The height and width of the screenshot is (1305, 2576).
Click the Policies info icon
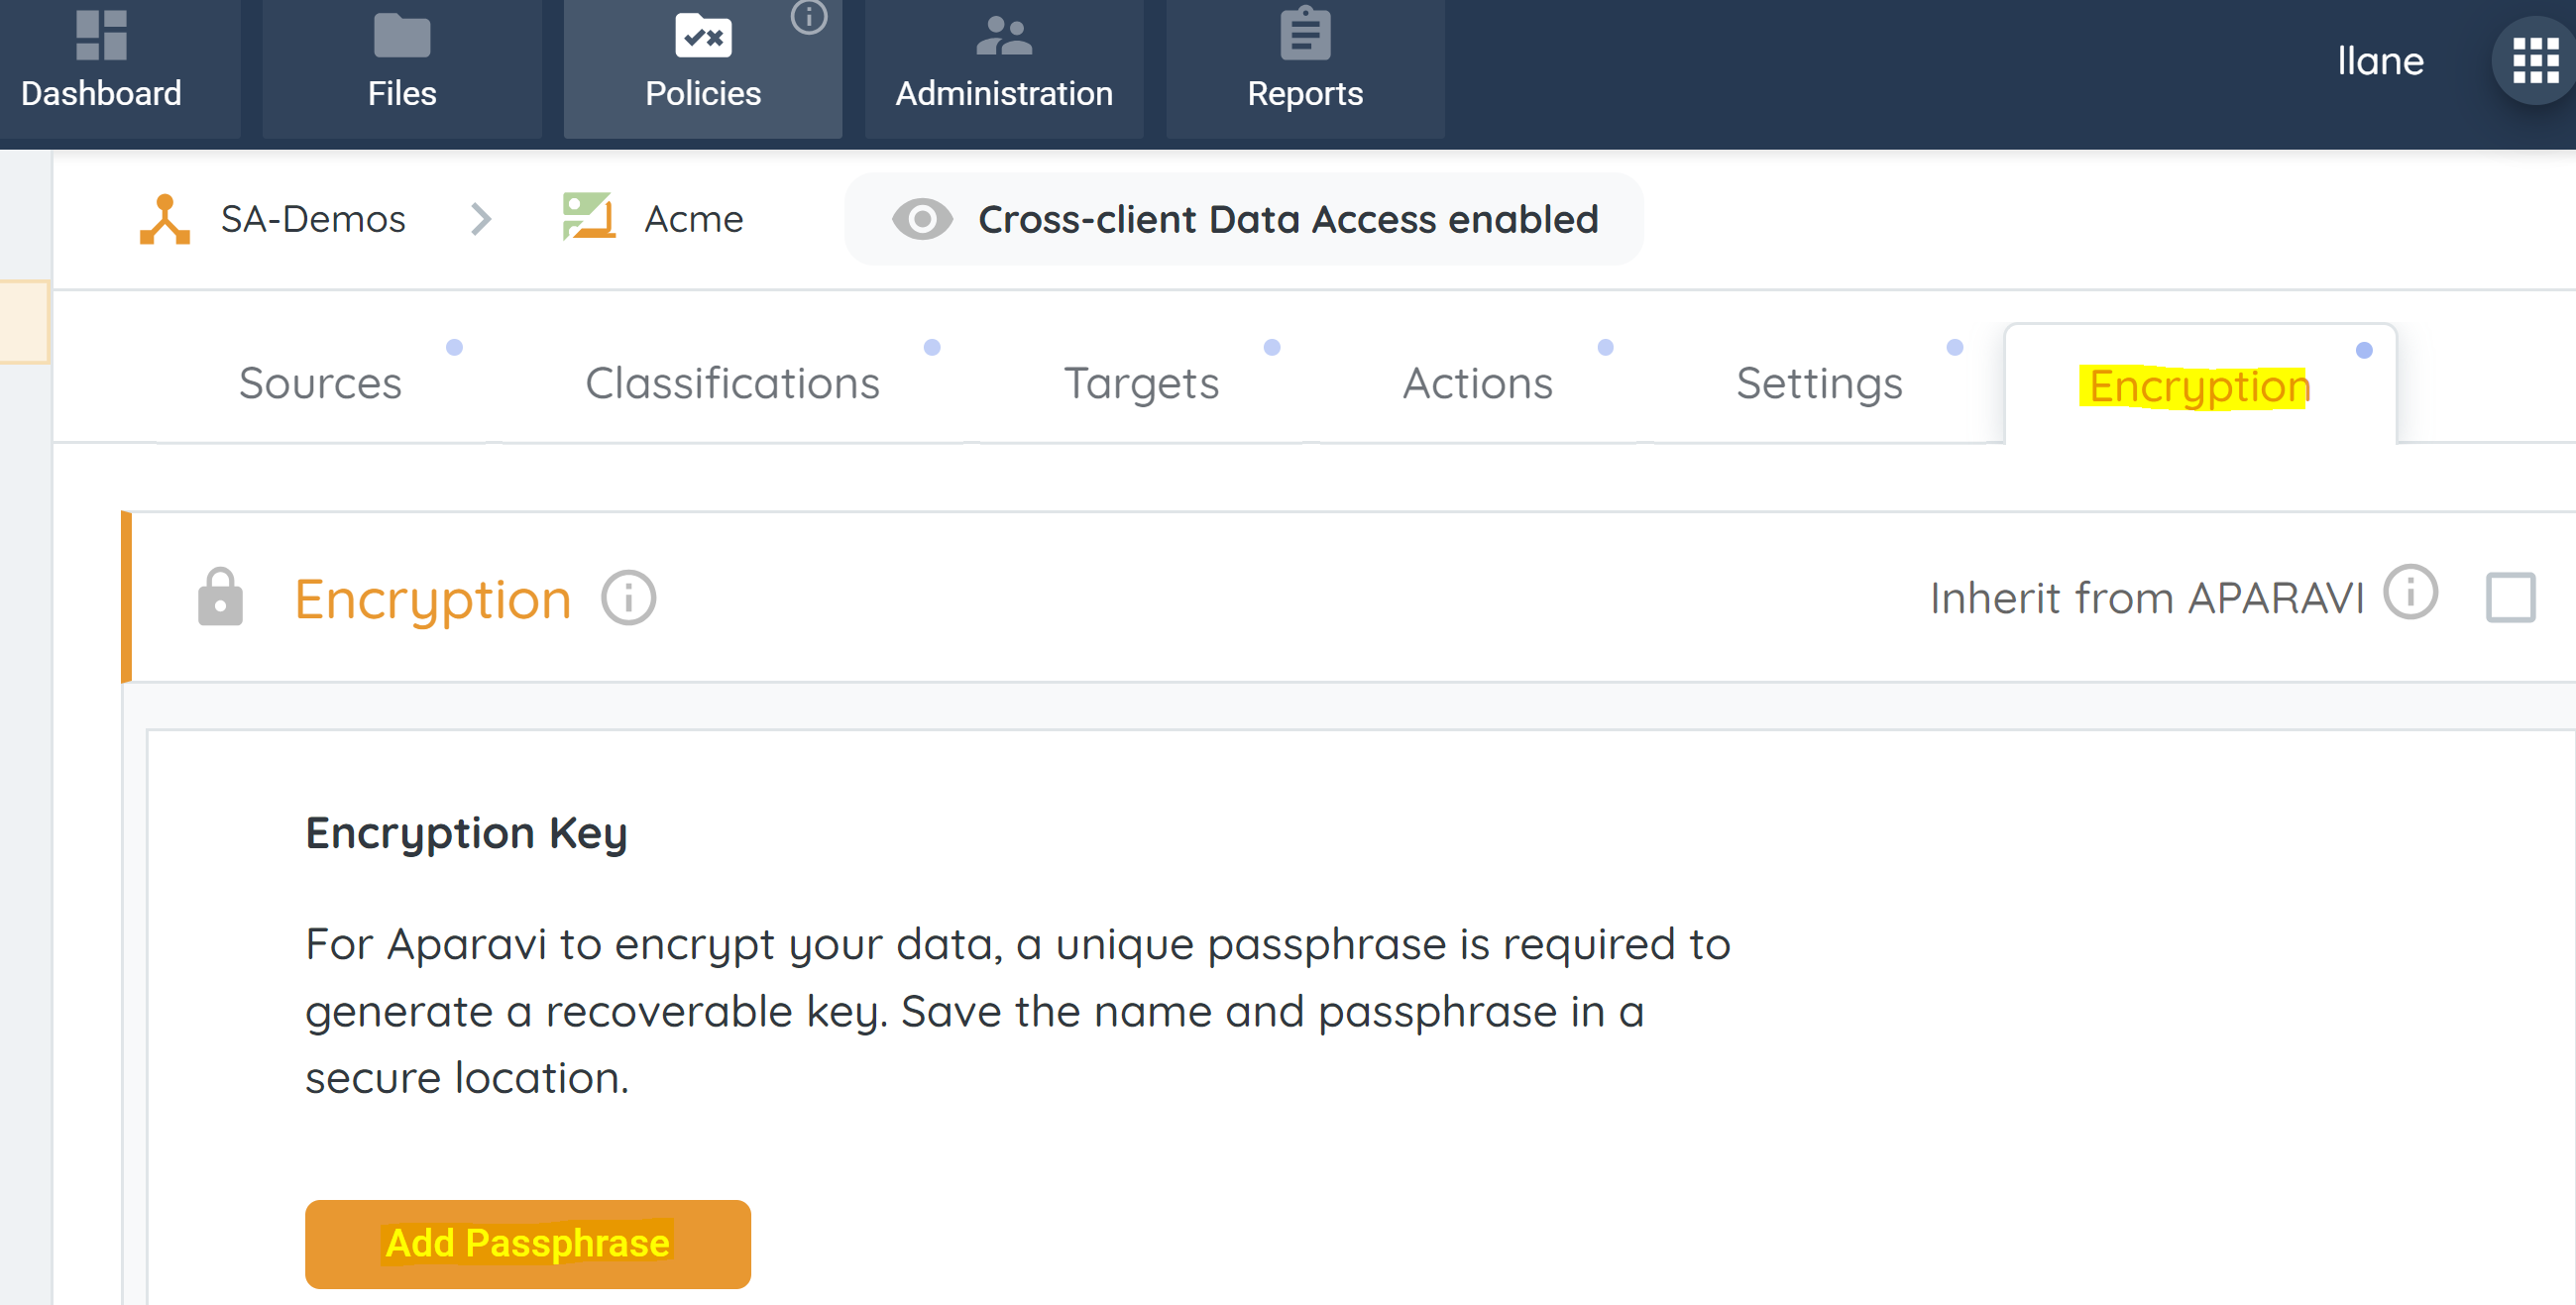tap(808, 16)
